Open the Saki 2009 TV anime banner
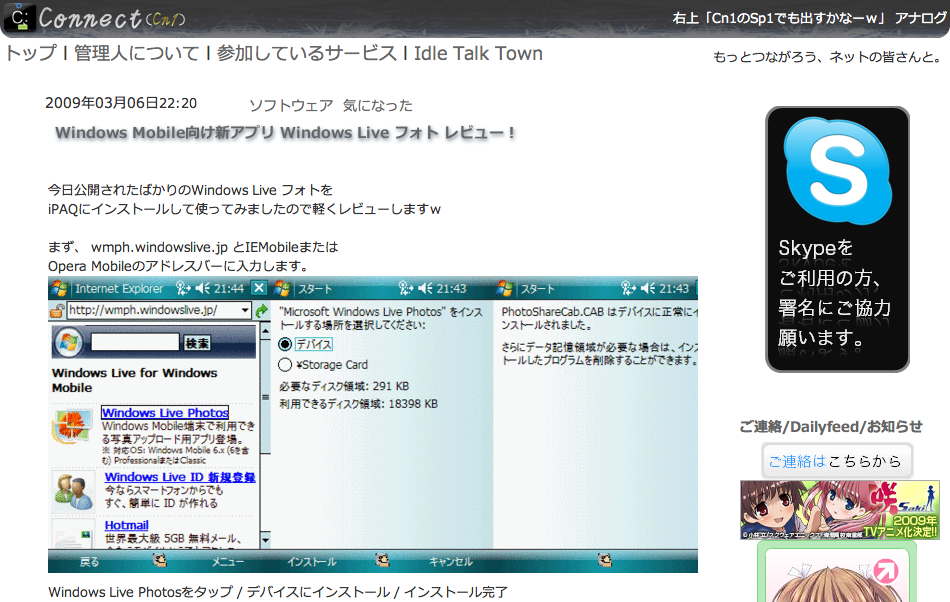 tap(840, 510)
